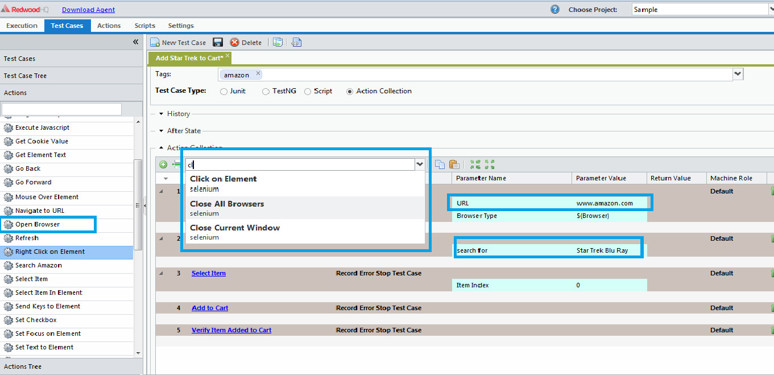Click the New Test Case button
The height and width of the screenshot is (375, 774).
[178, 42]
